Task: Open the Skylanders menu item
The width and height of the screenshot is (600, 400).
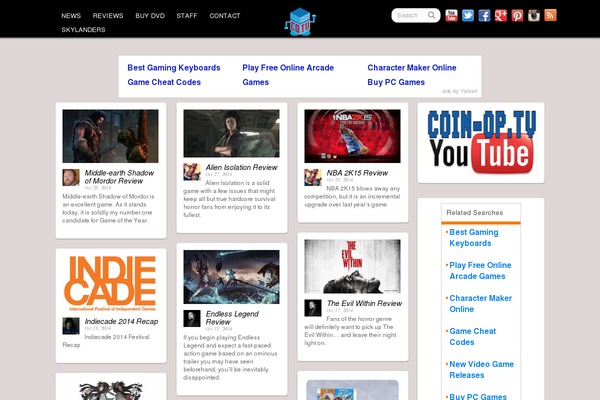Action: (83, 29)
